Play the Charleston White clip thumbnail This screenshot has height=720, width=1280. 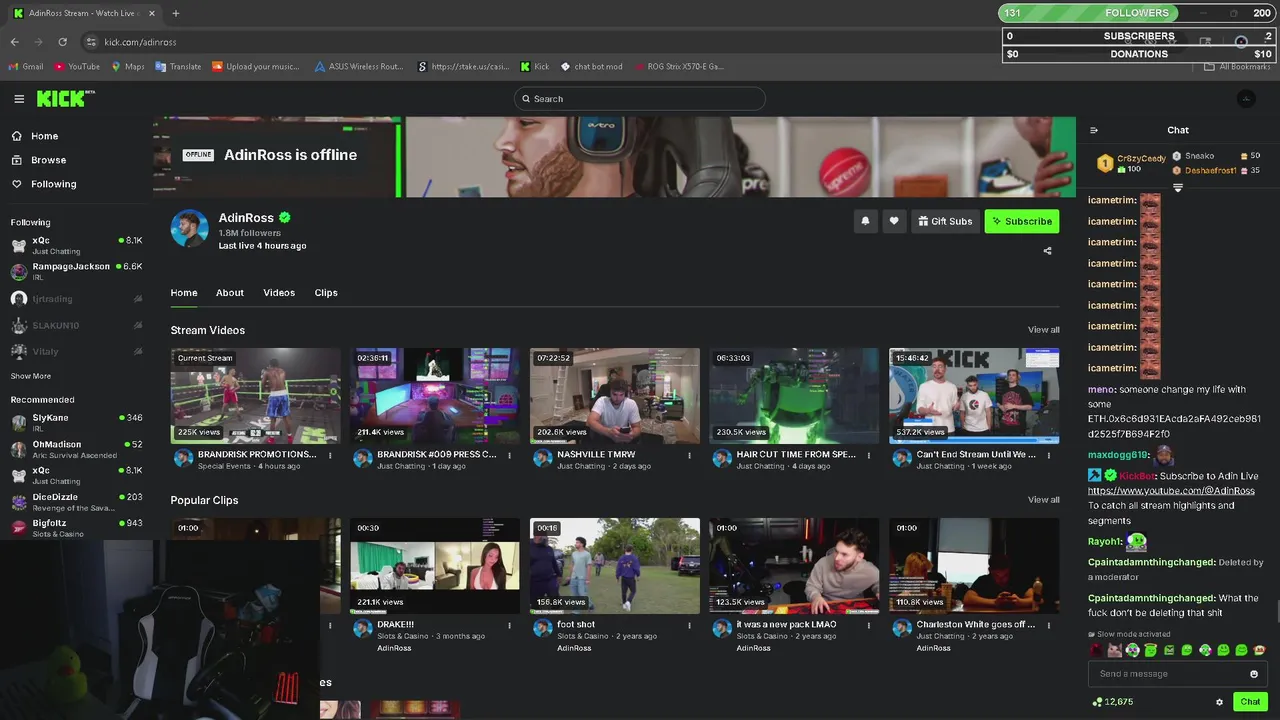click(974, 566)
